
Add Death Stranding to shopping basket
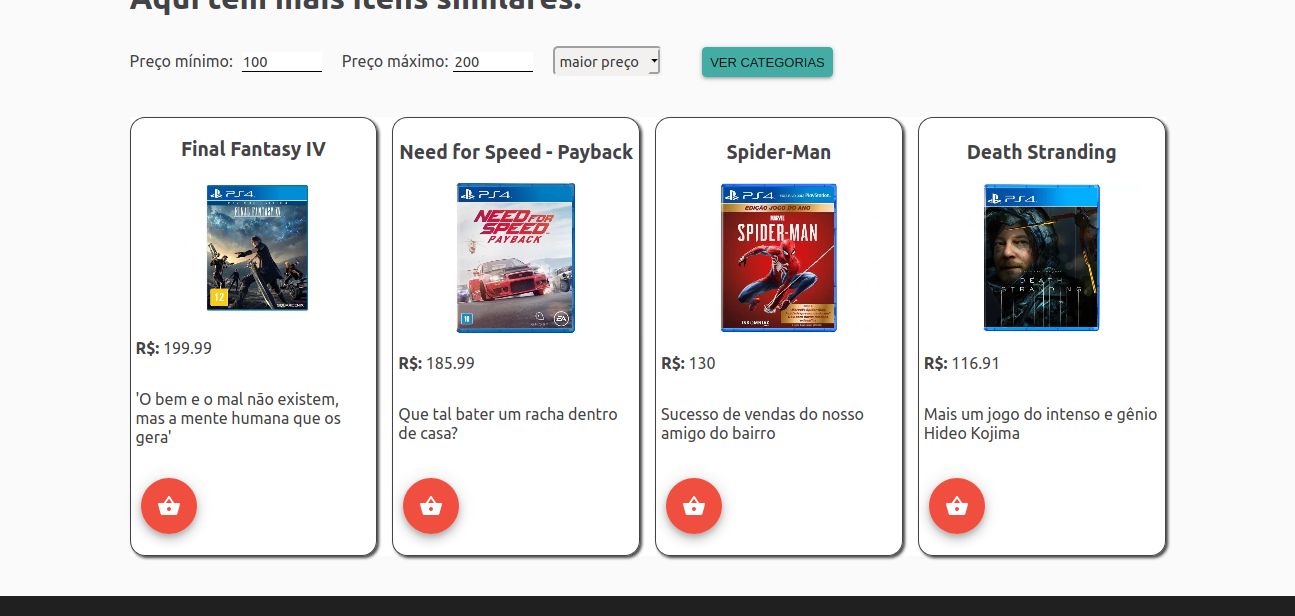[x=957, y=506]
